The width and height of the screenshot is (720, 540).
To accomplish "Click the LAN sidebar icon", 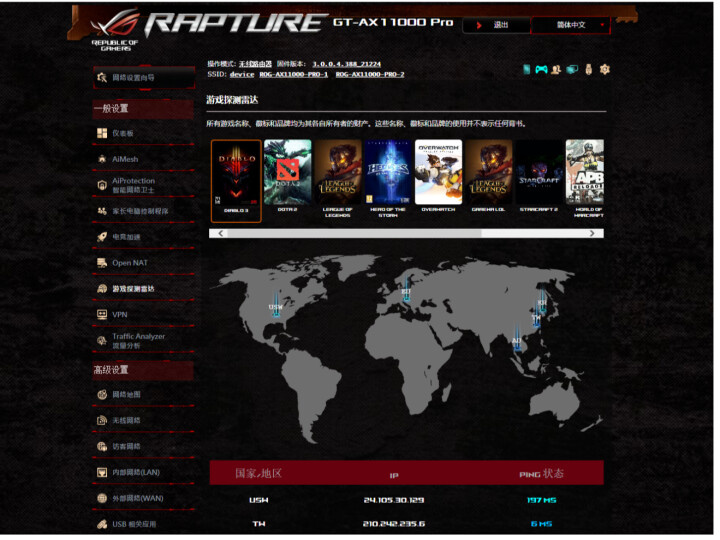I will (102, 472).
